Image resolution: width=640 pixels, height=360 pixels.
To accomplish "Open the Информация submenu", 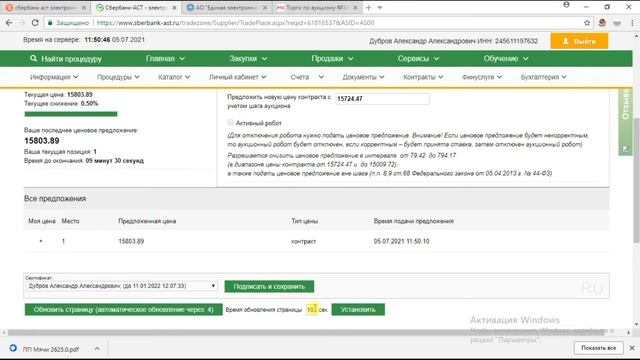I will coord(54,77).
